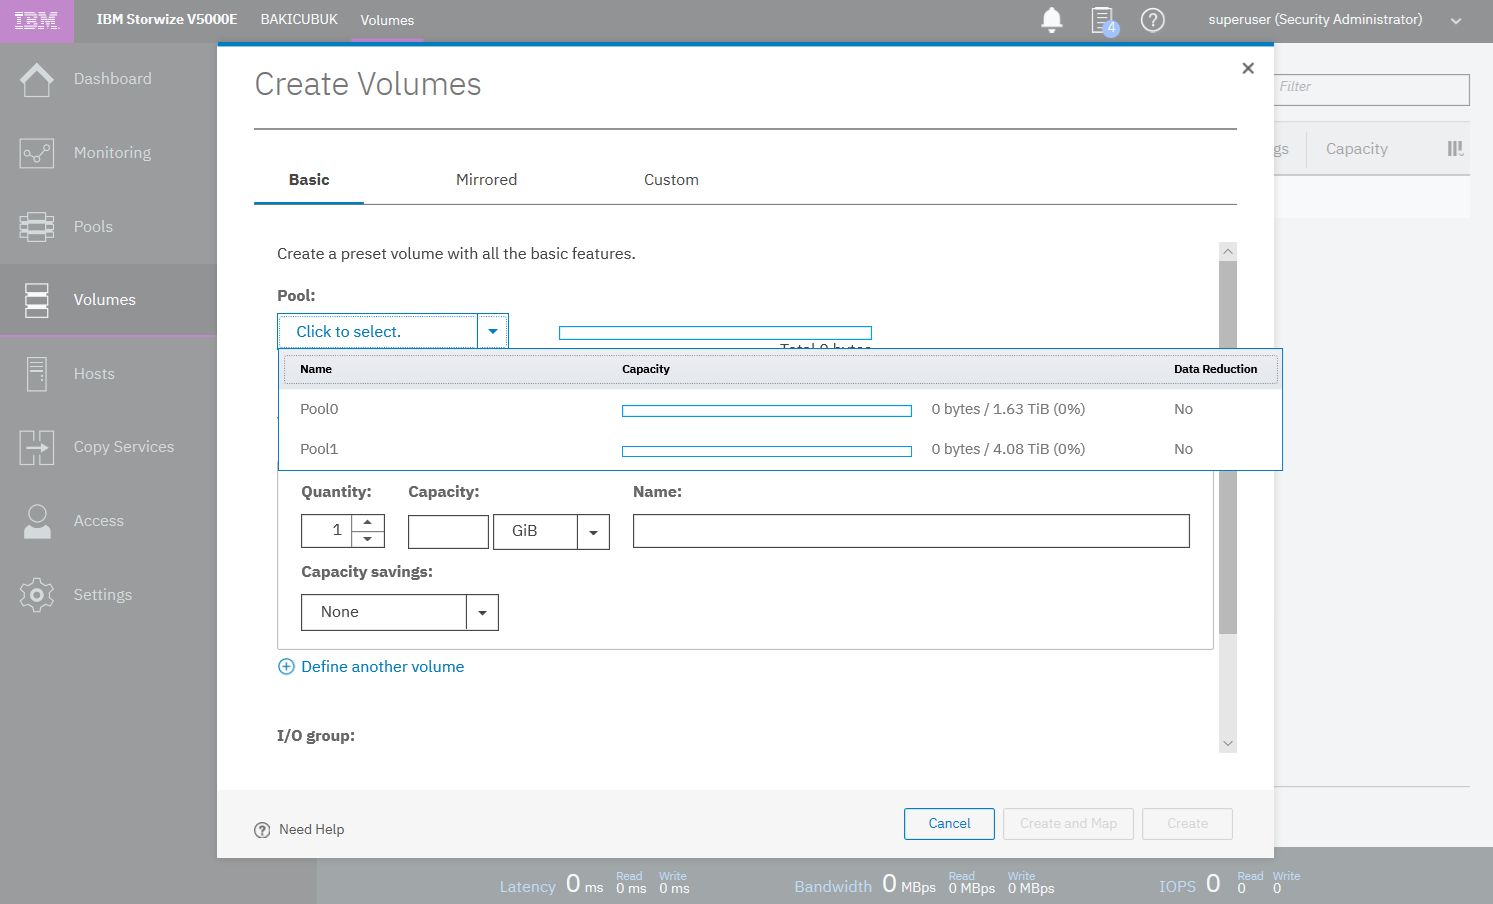Click the pool summary capacity bar
The width and height of the screenshot is (1493, 904).
click(x=715, y=333)
